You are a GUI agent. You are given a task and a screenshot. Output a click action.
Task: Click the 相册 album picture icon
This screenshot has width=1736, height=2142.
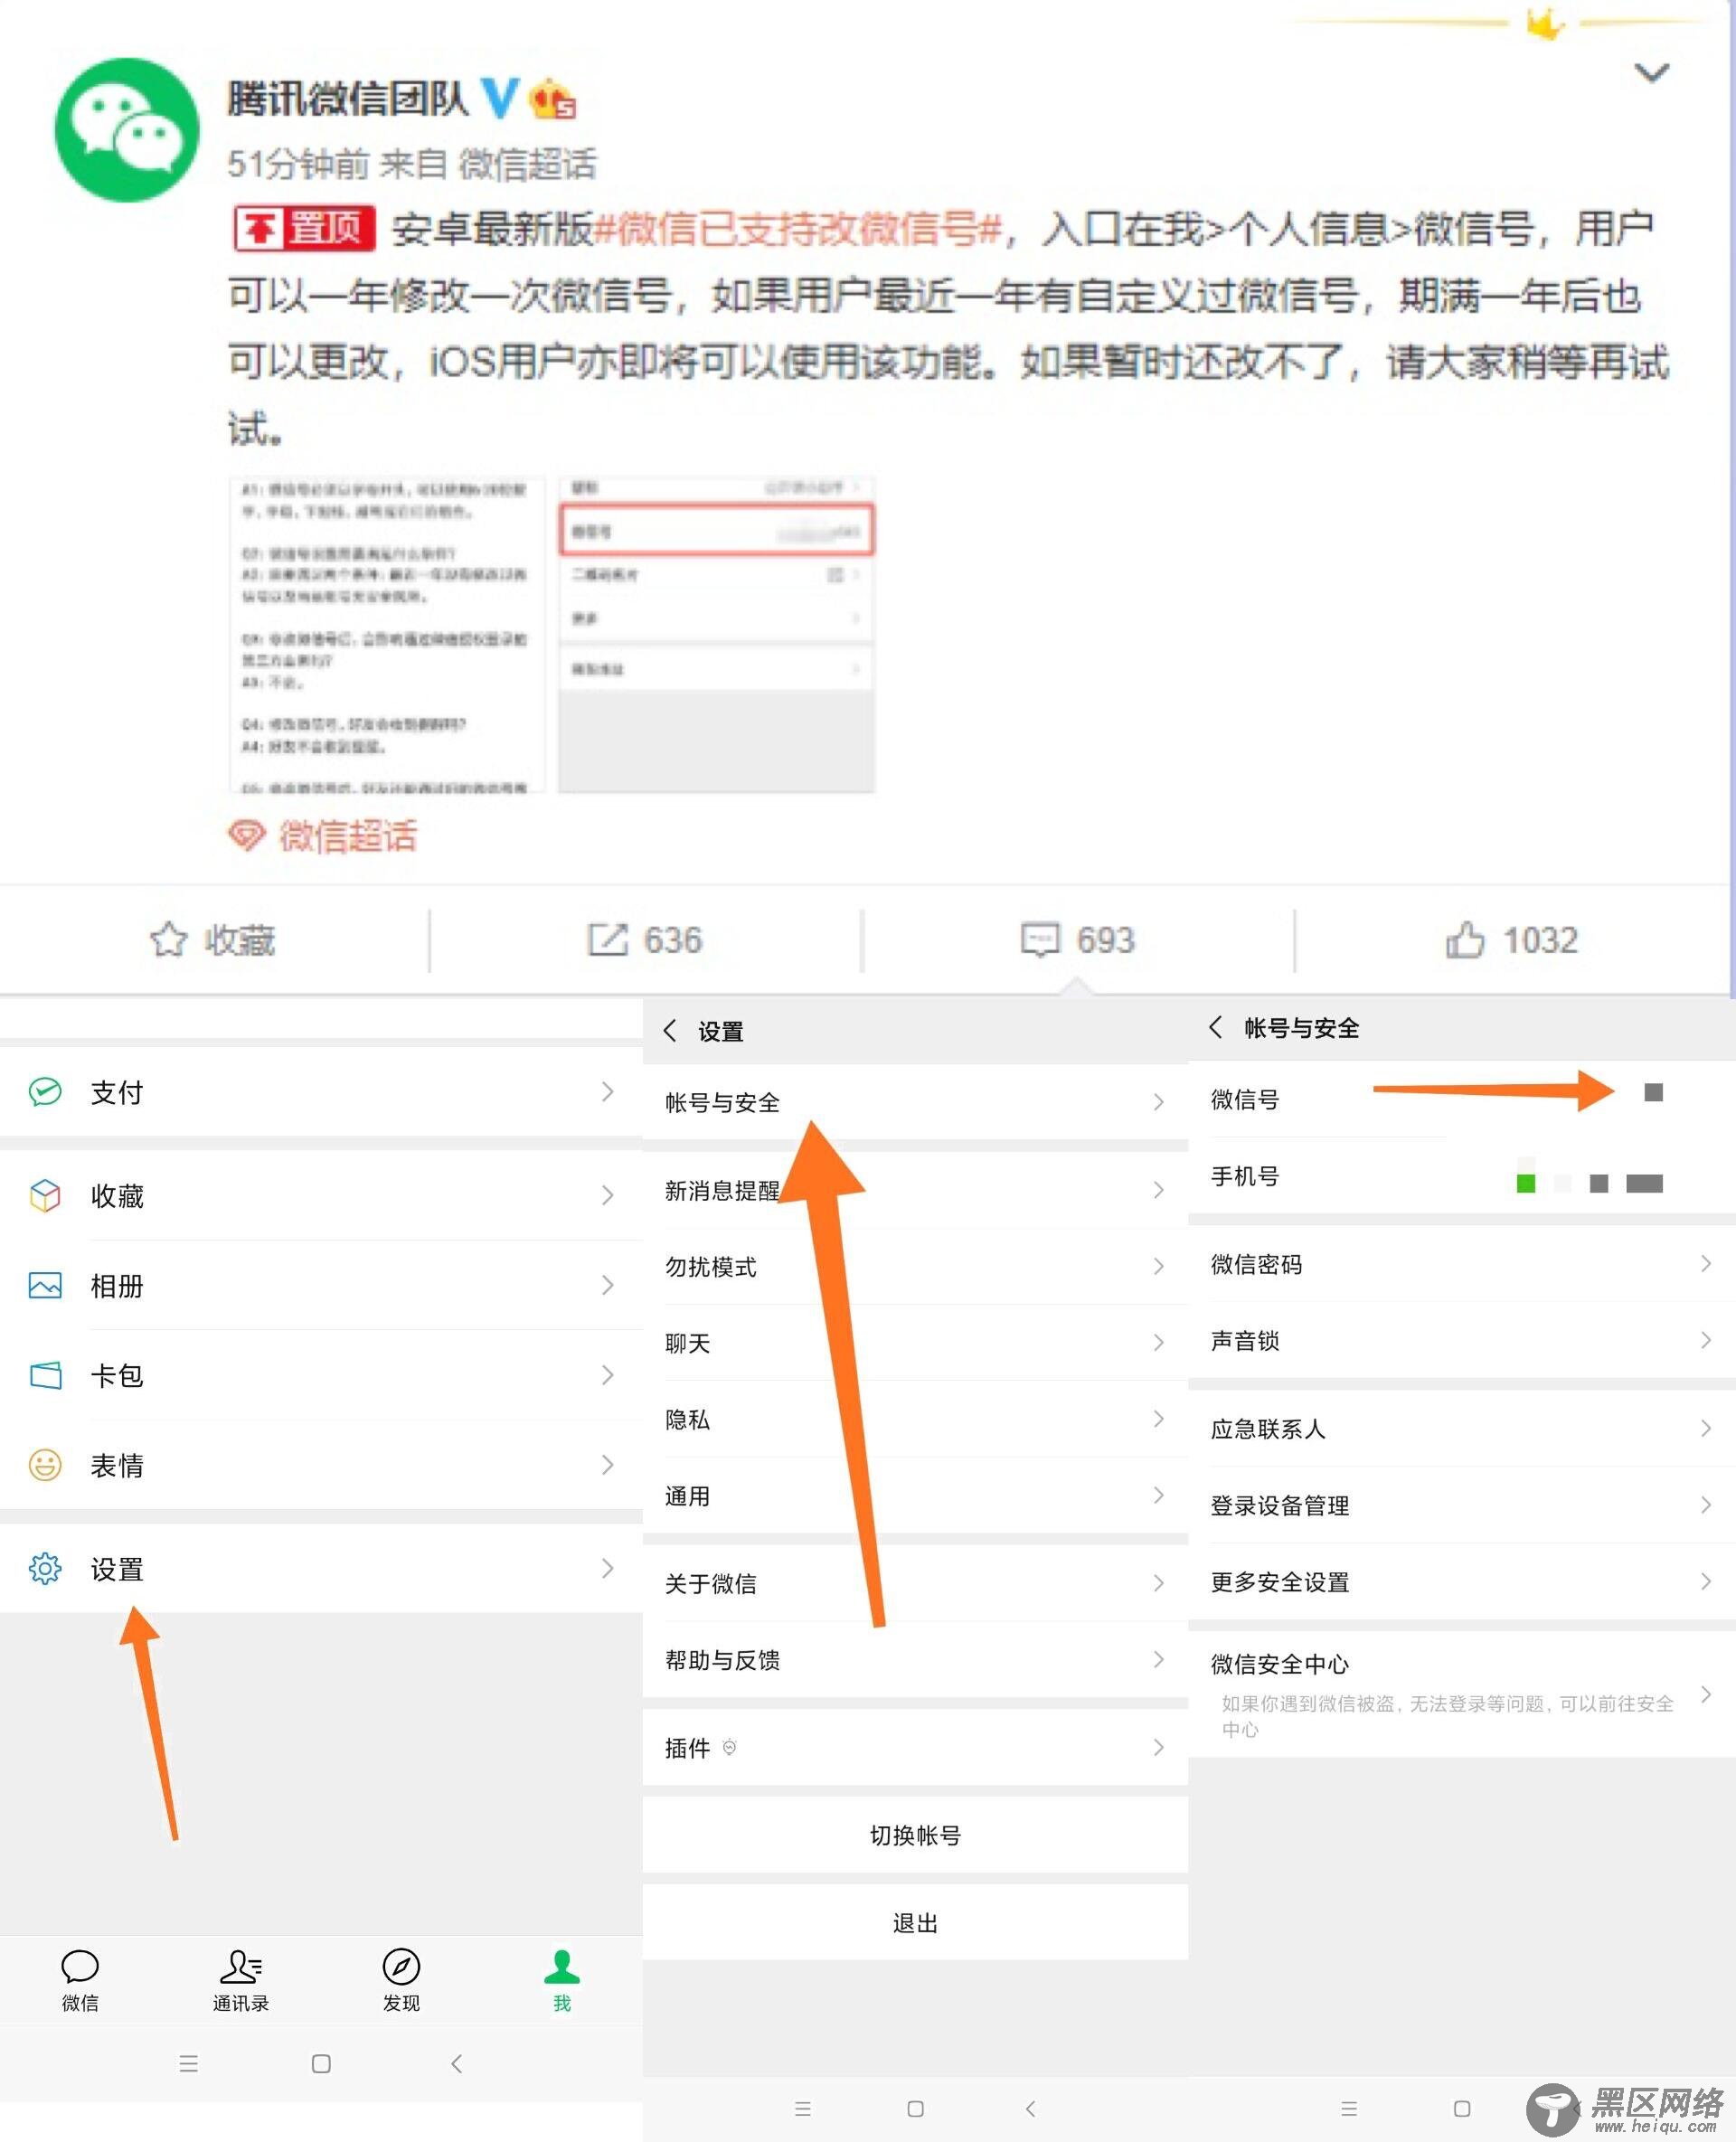[45, 1285]
